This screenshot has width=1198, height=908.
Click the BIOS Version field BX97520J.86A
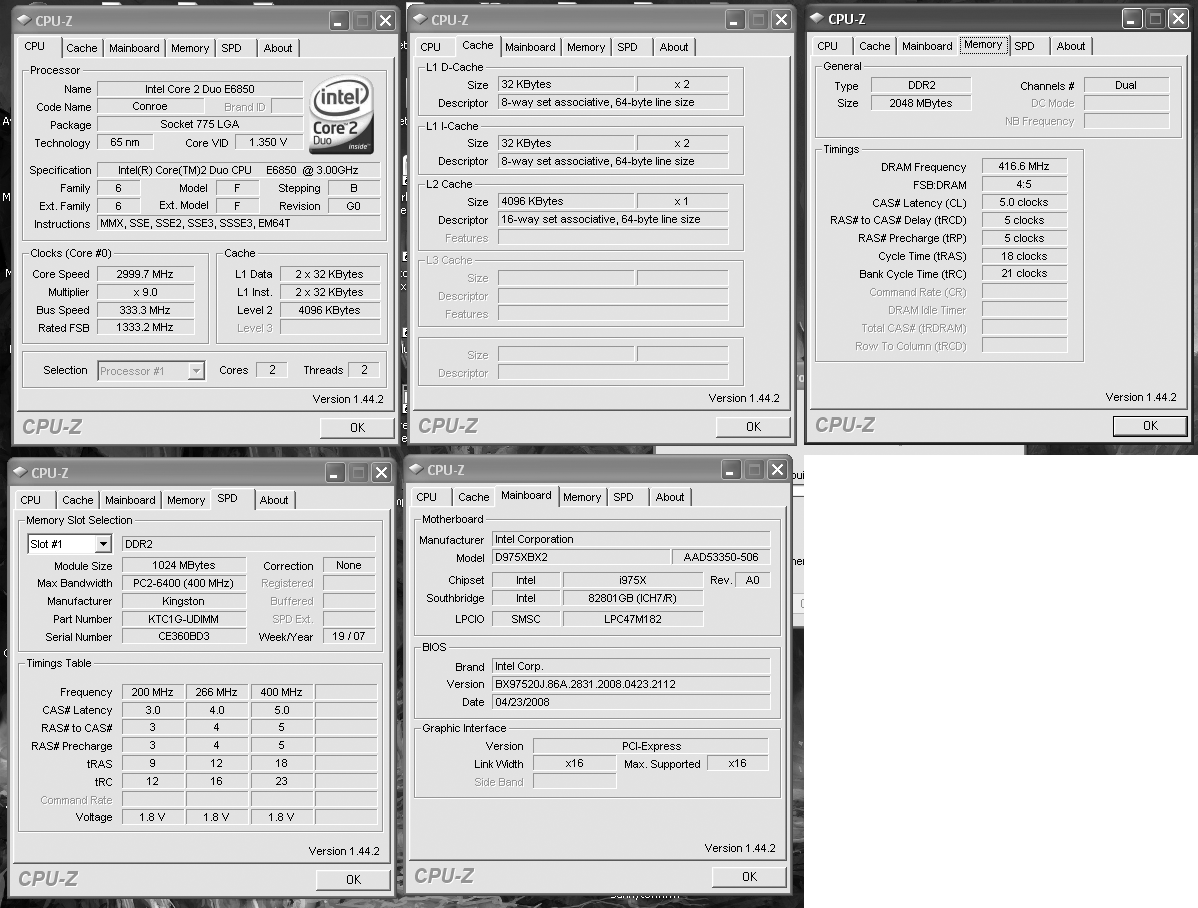pyautogui.click(x=631, y=684)
